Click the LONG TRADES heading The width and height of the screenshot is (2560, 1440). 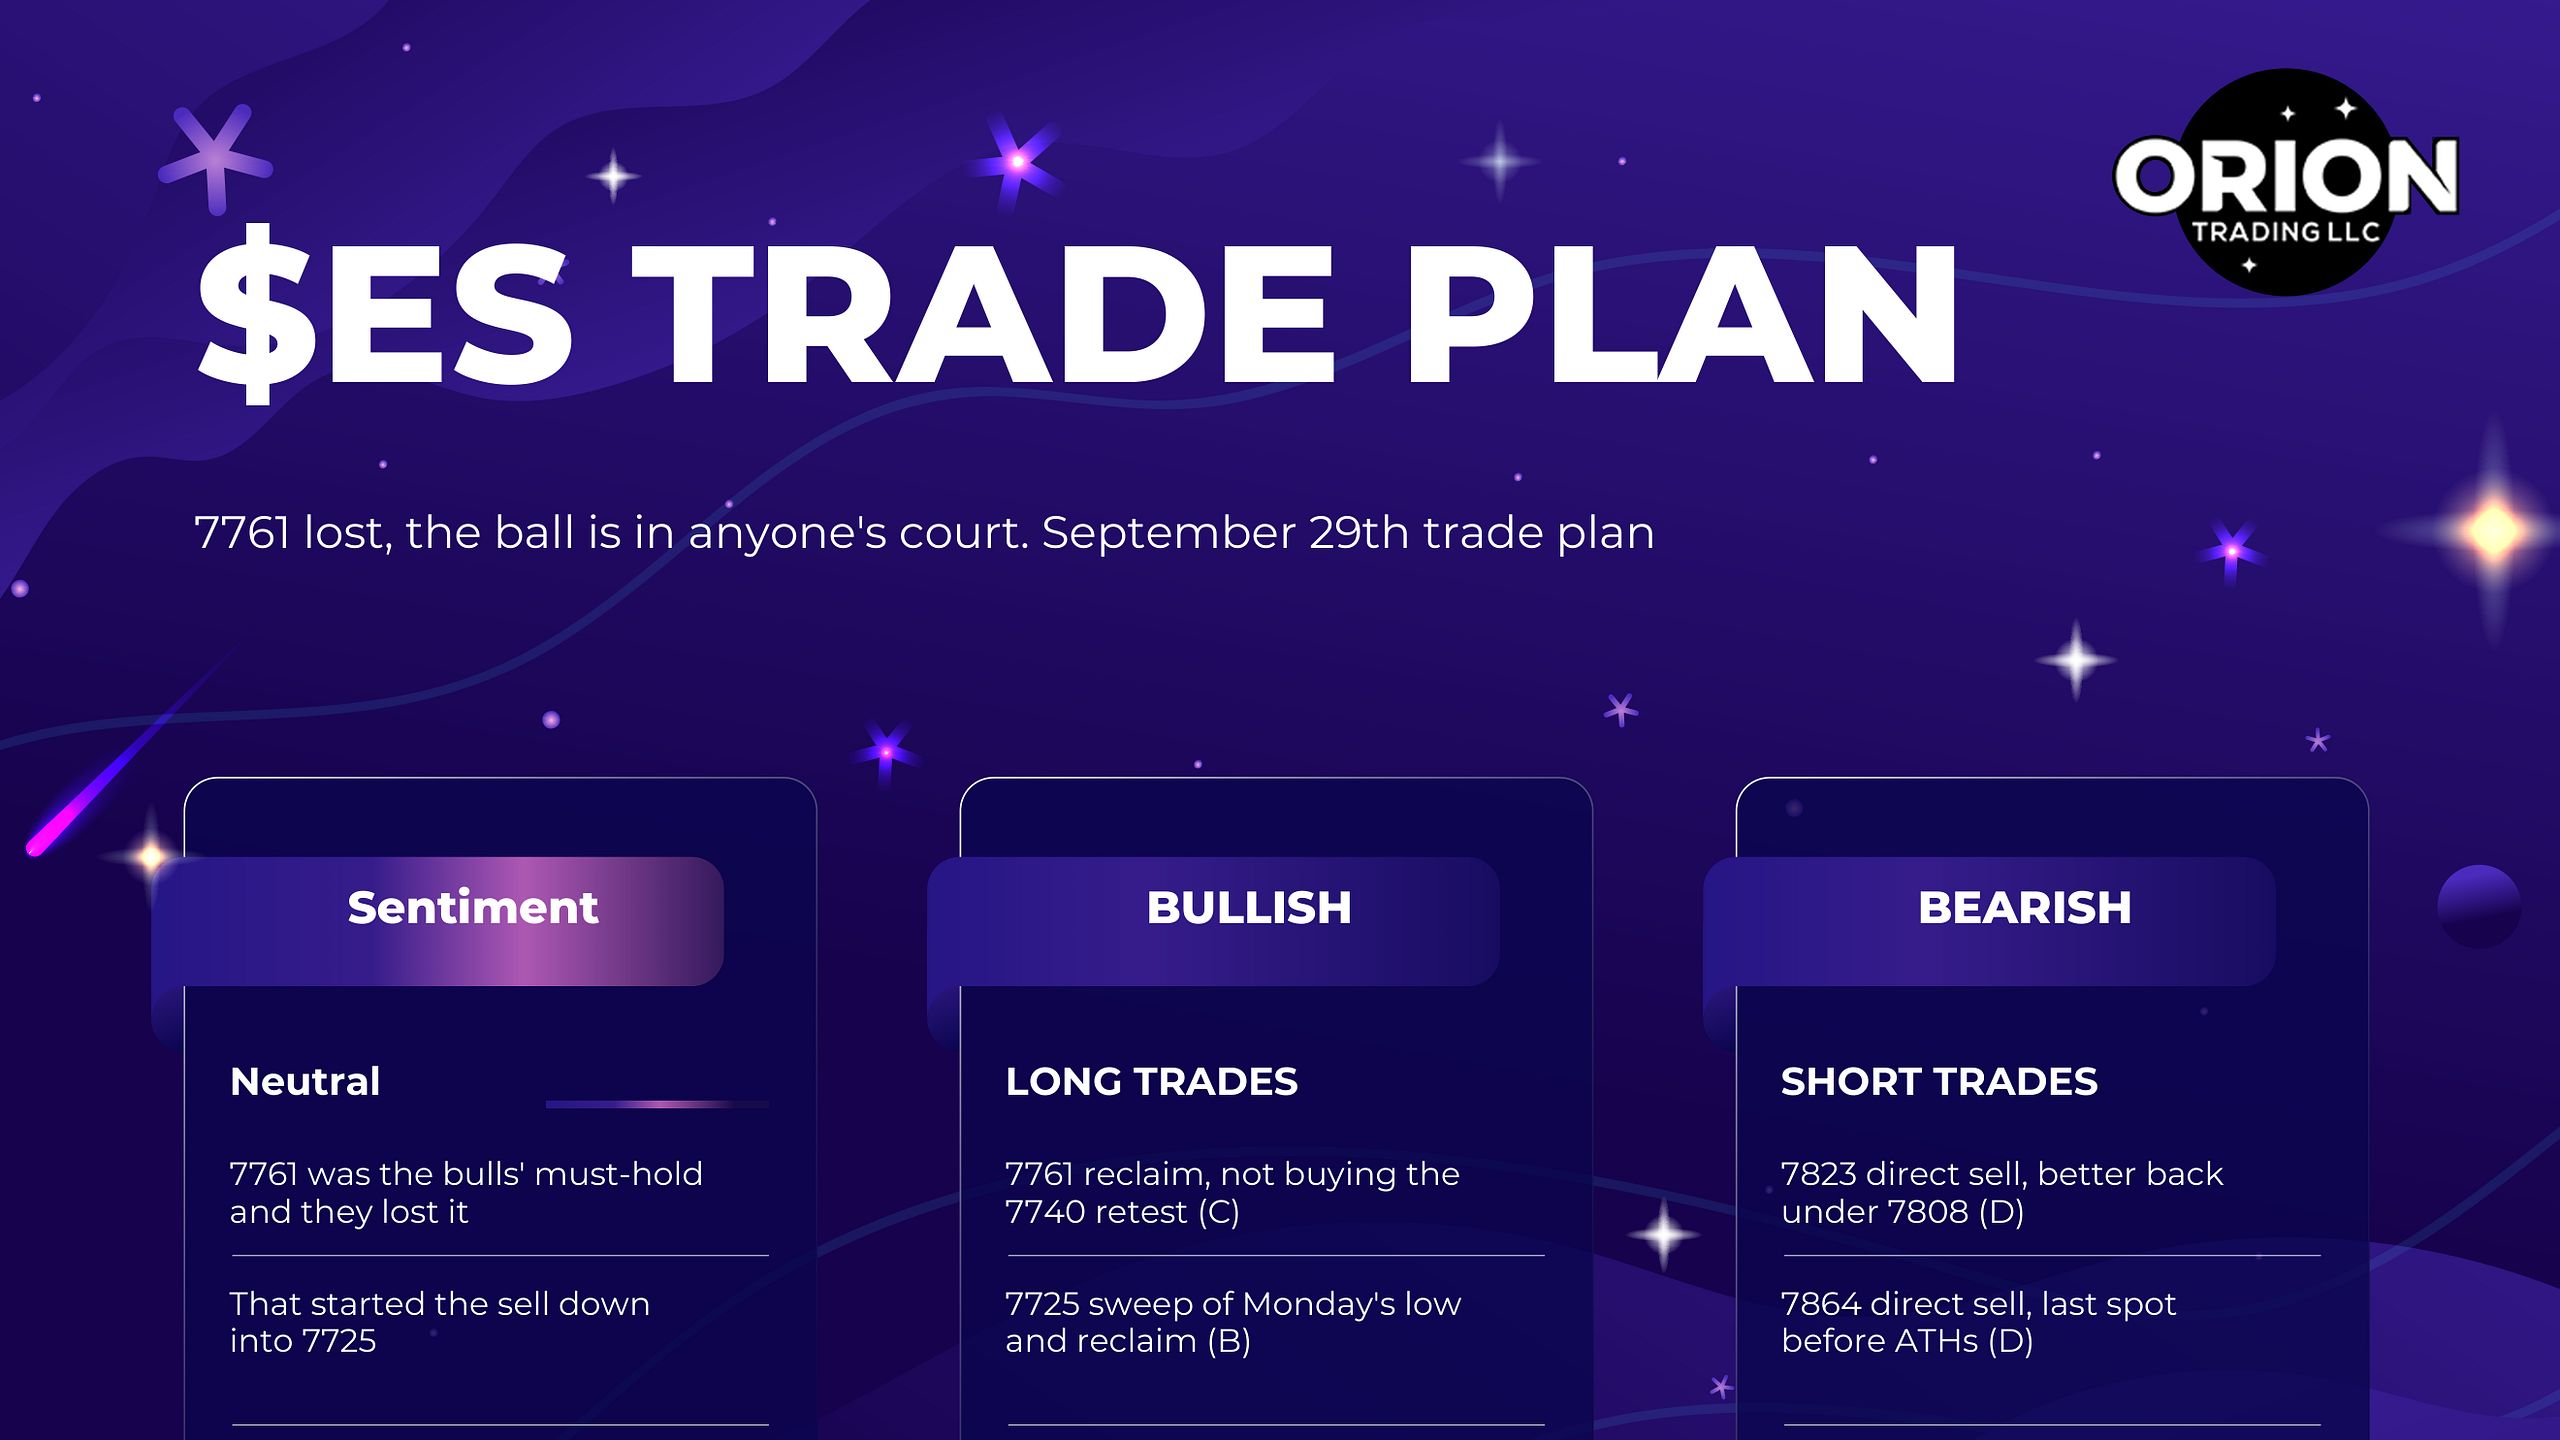pyautogui.click(x=1151, y=1081)
